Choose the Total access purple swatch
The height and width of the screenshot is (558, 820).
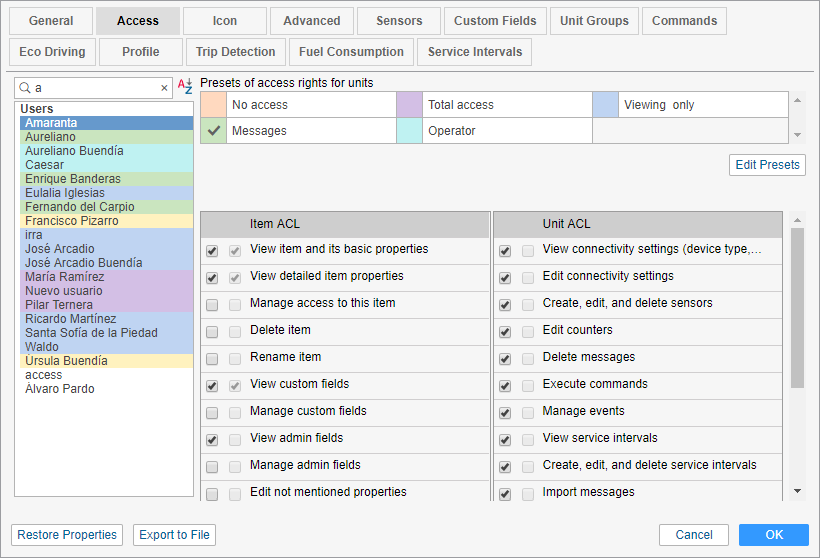tap(409, 105)
